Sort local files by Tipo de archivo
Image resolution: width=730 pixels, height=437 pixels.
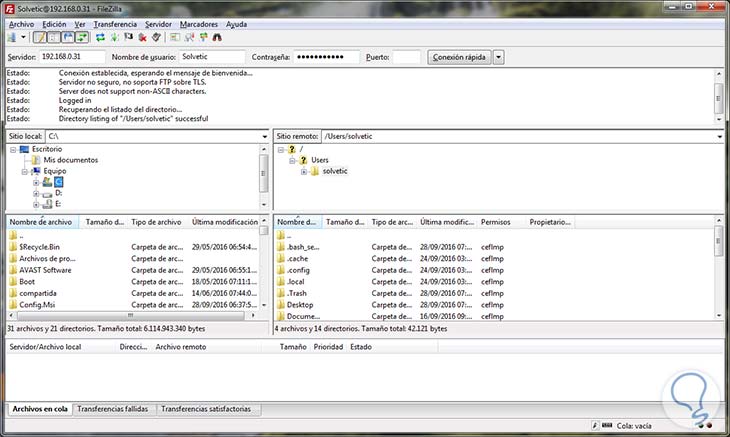coord(157,222)
